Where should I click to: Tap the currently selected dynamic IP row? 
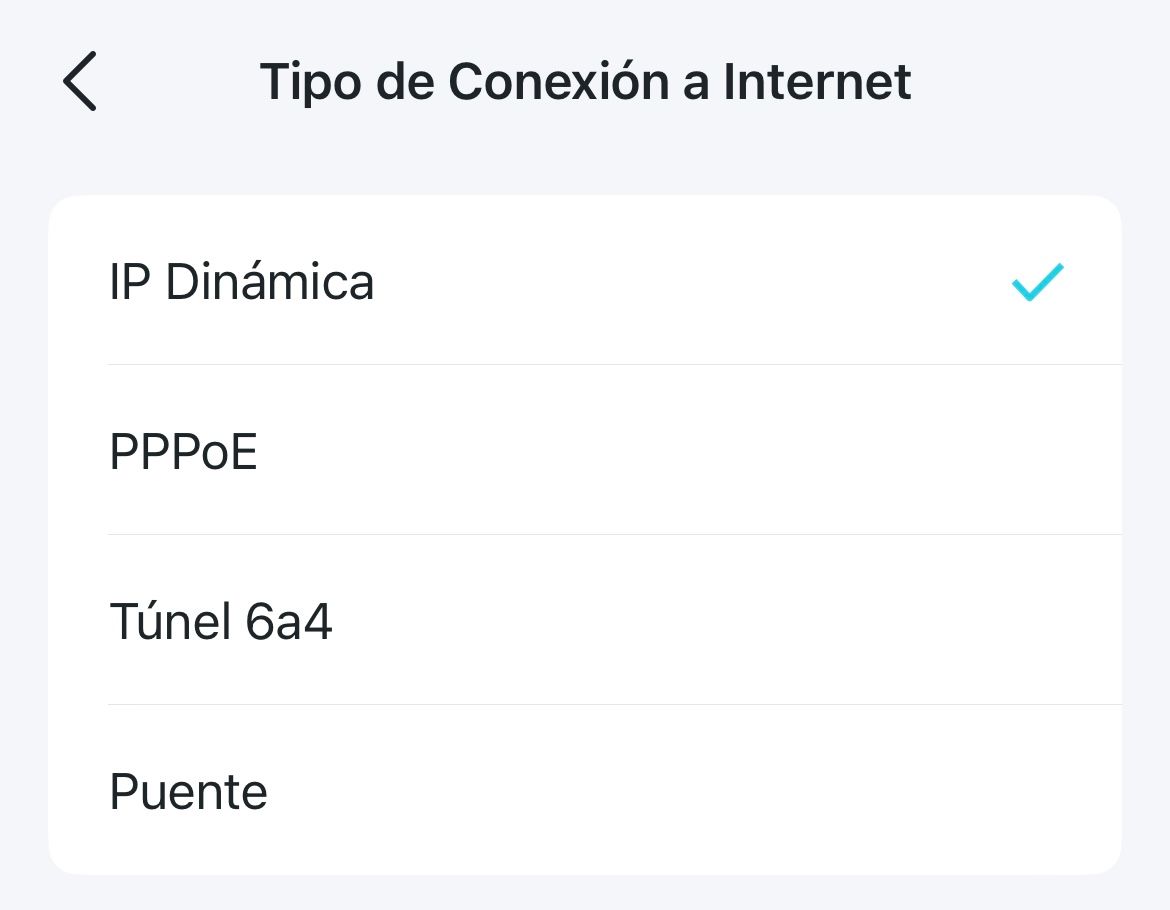click(x=584, y=282)
